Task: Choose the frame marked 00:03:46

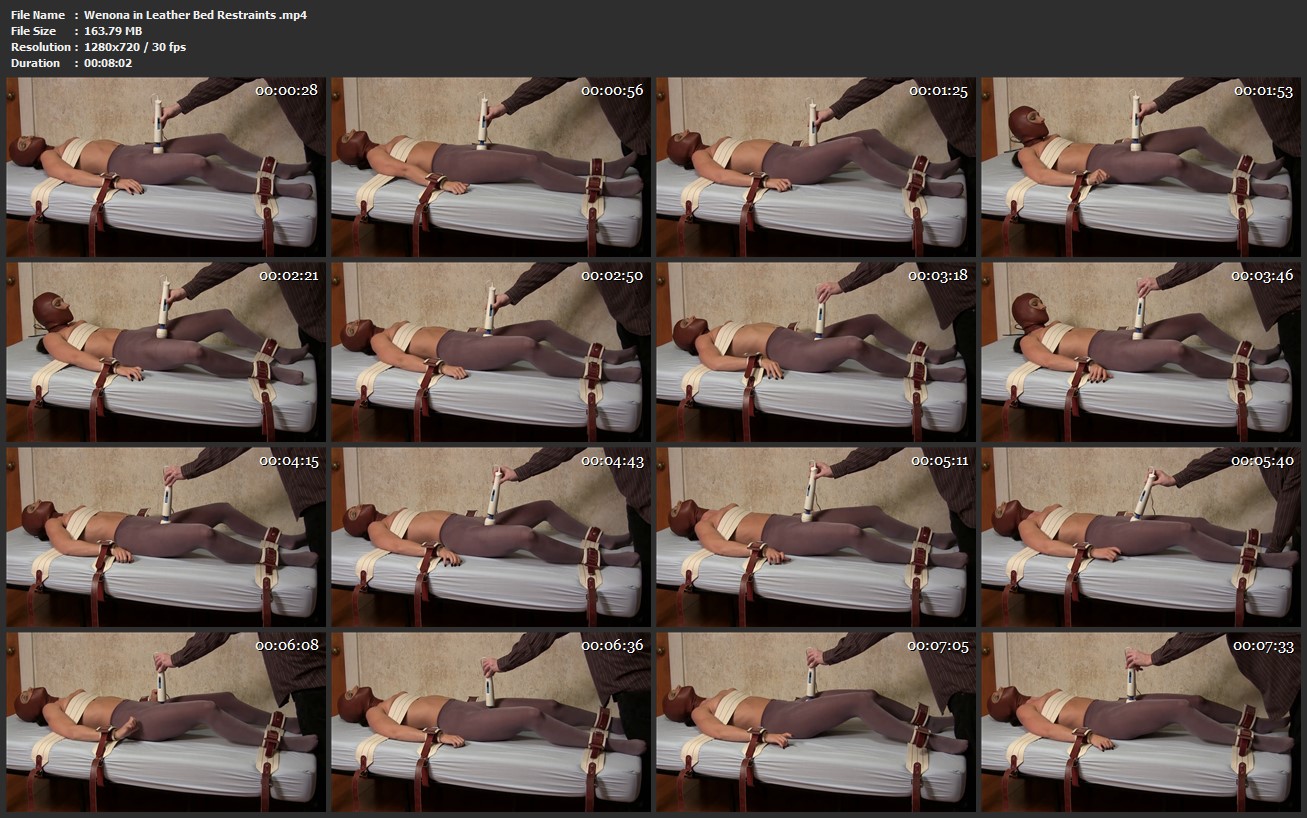Action: pyautogui.click(x=1141, y=353)
